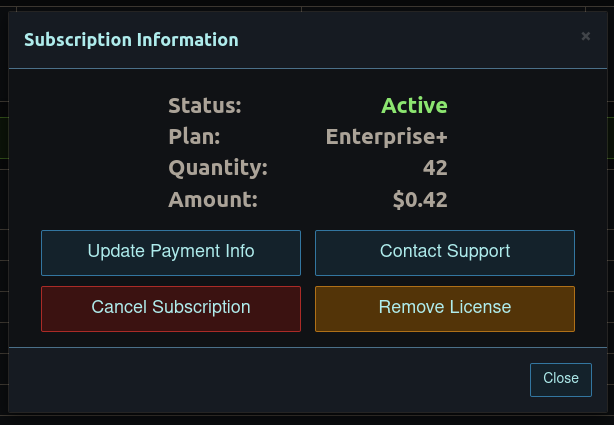Click the quantity value 42

[434, 168]
